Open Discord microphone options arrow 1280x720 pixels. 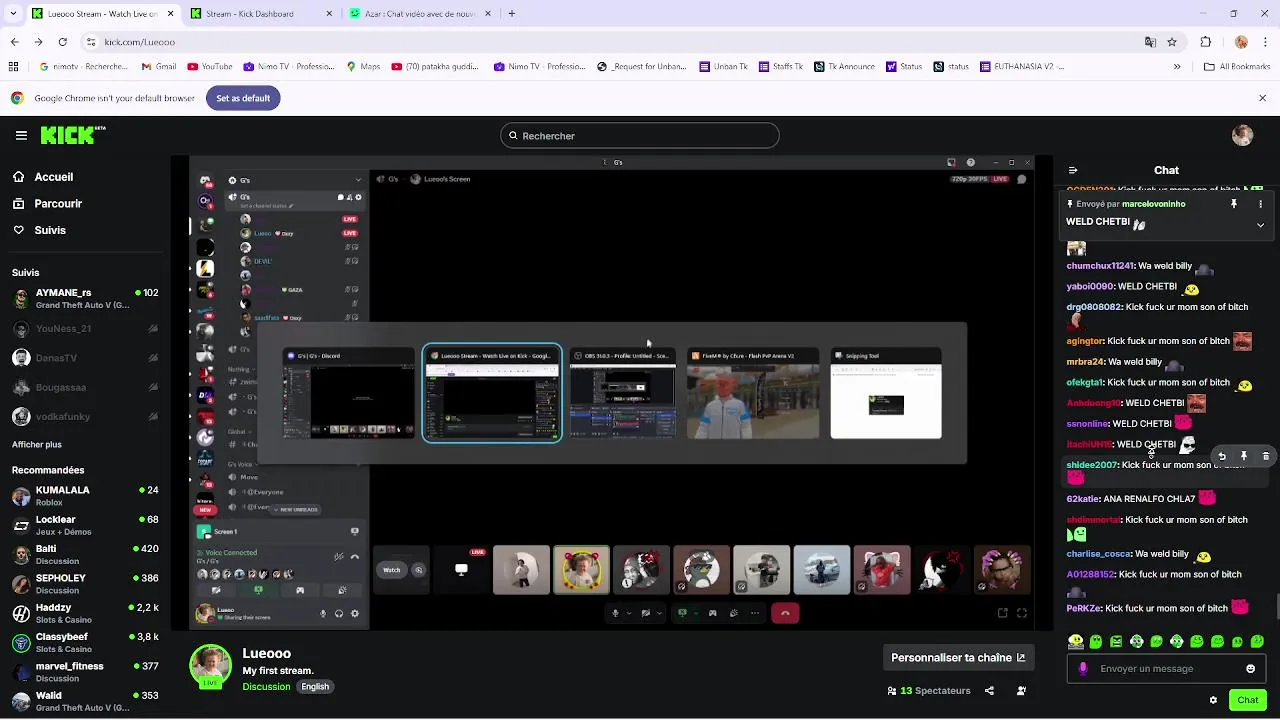[628, 613]
